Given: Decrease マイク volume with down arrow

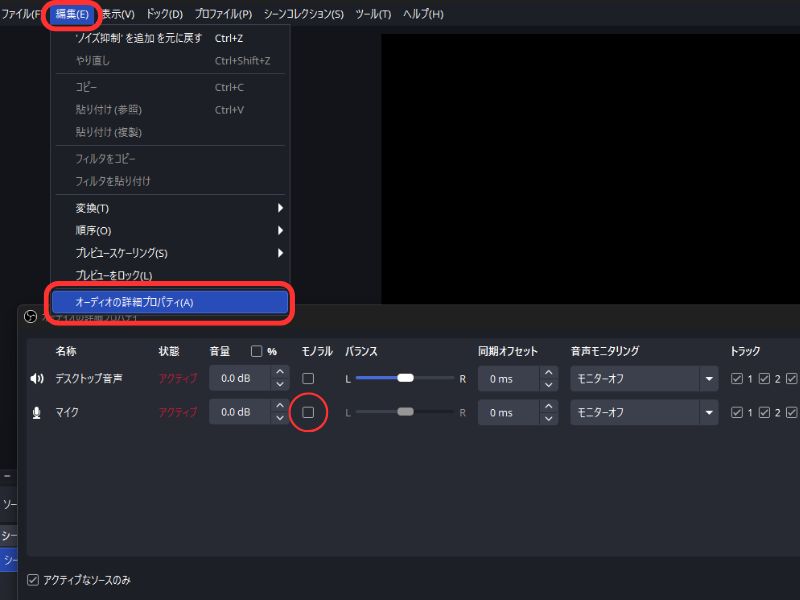Looking at the screenshot, I should (x=280, y=418).
